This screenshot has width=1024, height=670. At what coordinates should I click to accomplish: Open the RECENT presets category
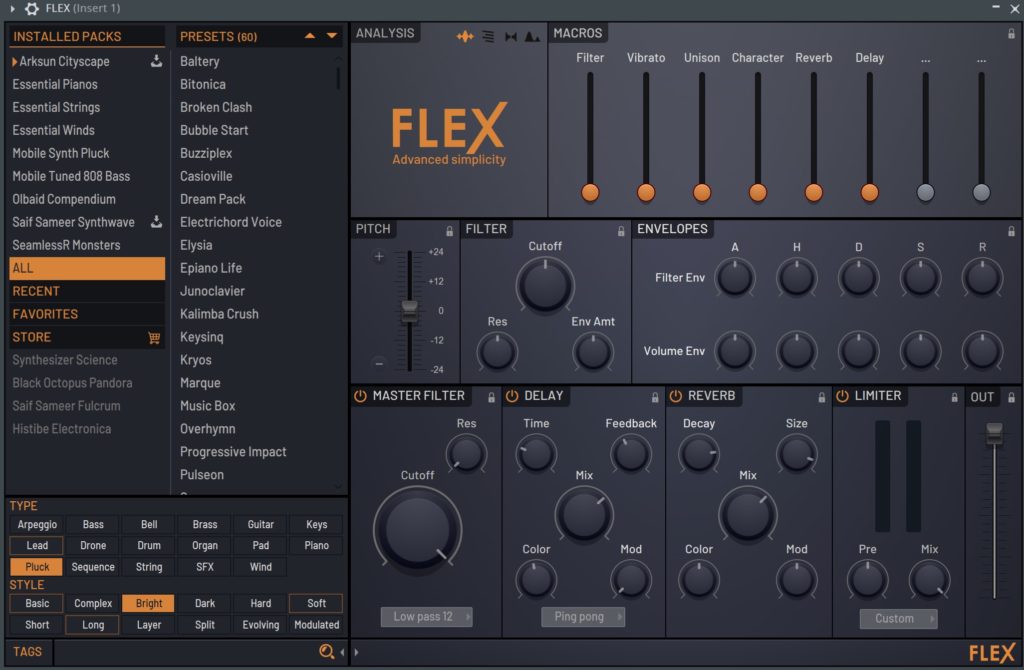[87, 291]
